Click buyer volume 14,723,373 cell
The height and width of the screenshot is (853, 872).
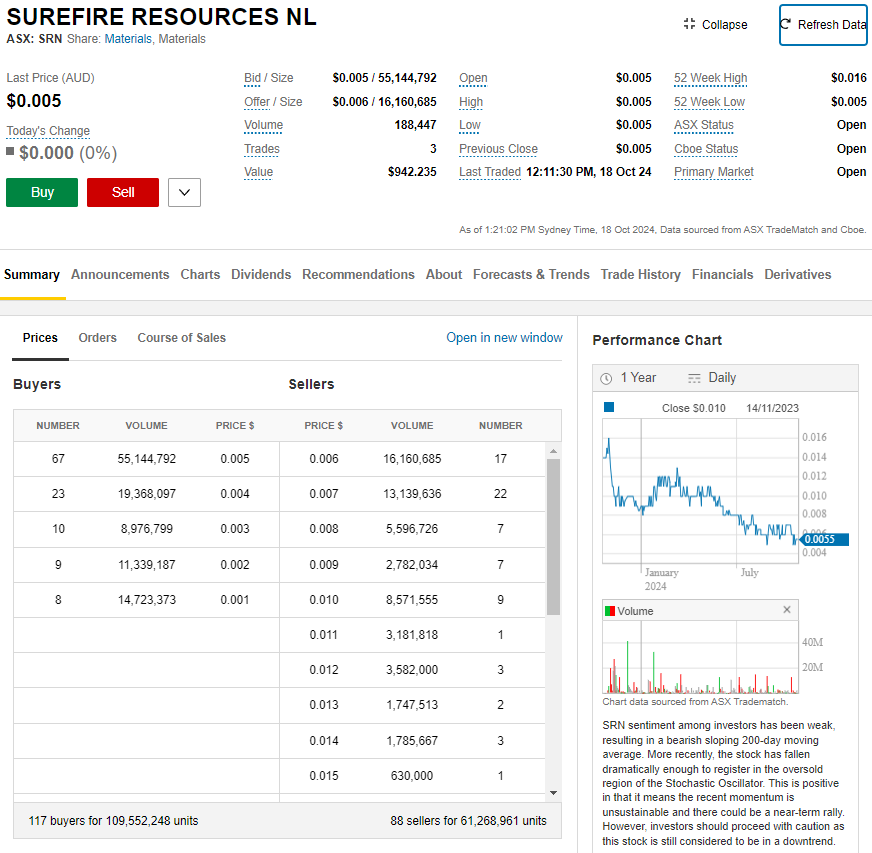(147, 600)
